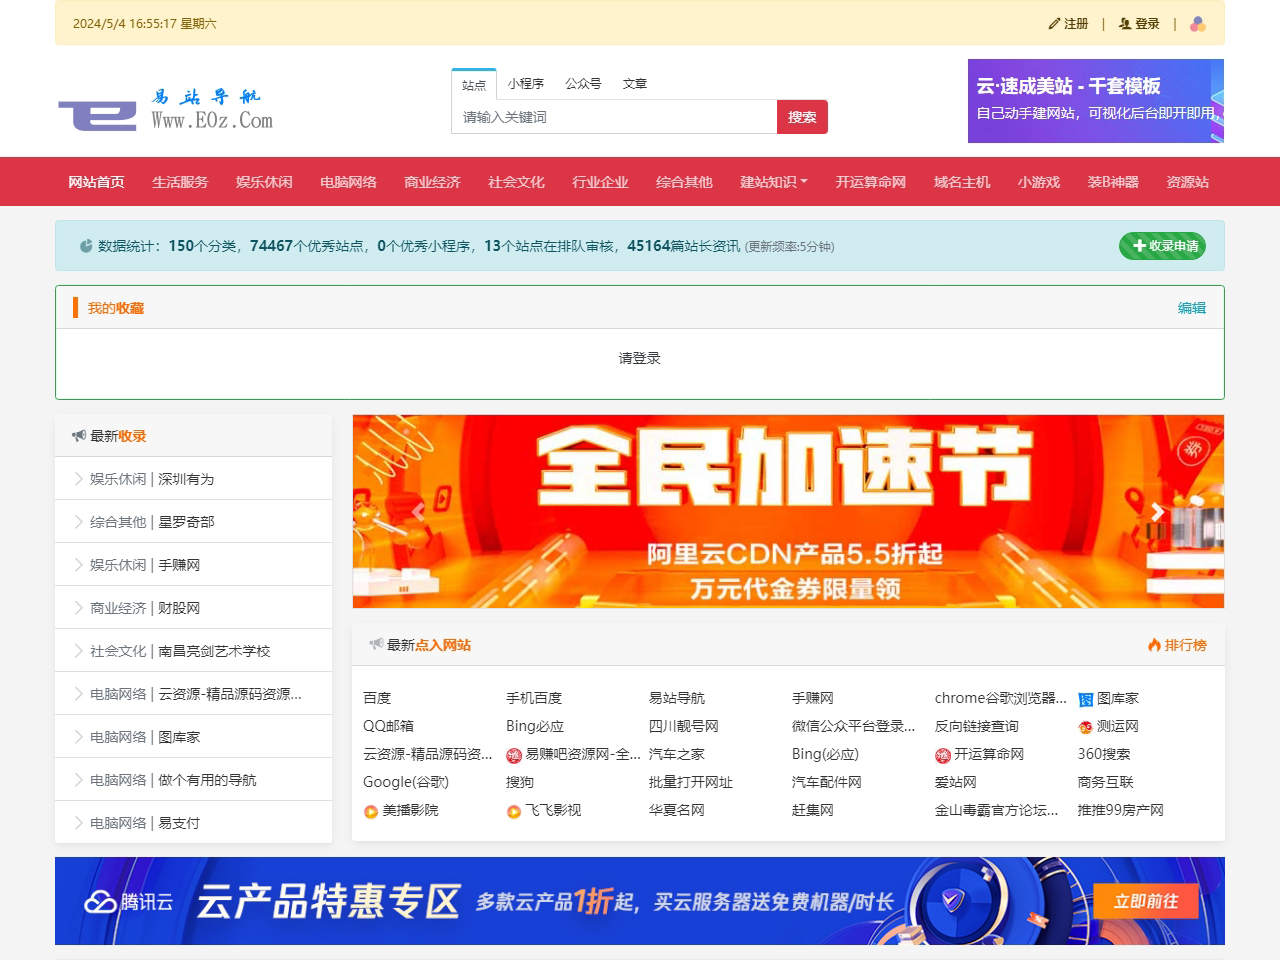This screenshot has height=960, width=1280.
Task: Expand the 建站知识 dropdown menu
Action: (x=773, y=182)
